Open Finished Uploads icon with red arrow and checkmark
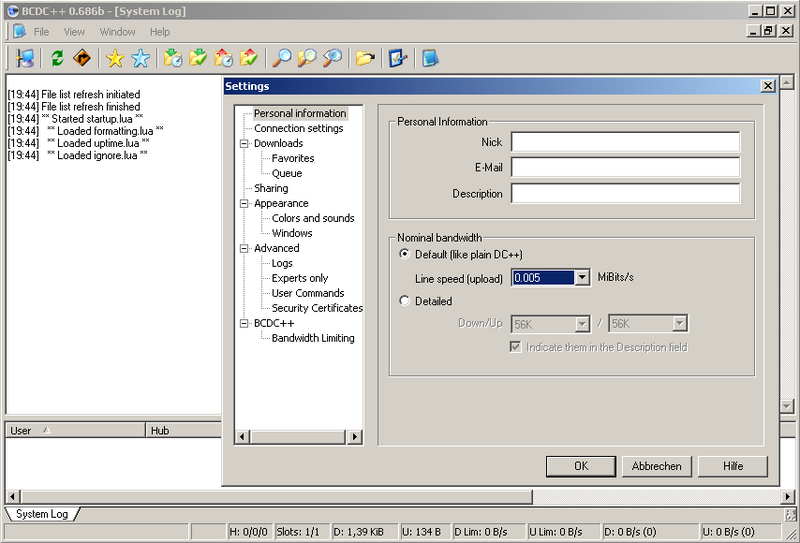Screen dimensions: 800x543 pyautogui.click(x=248, y=58)
